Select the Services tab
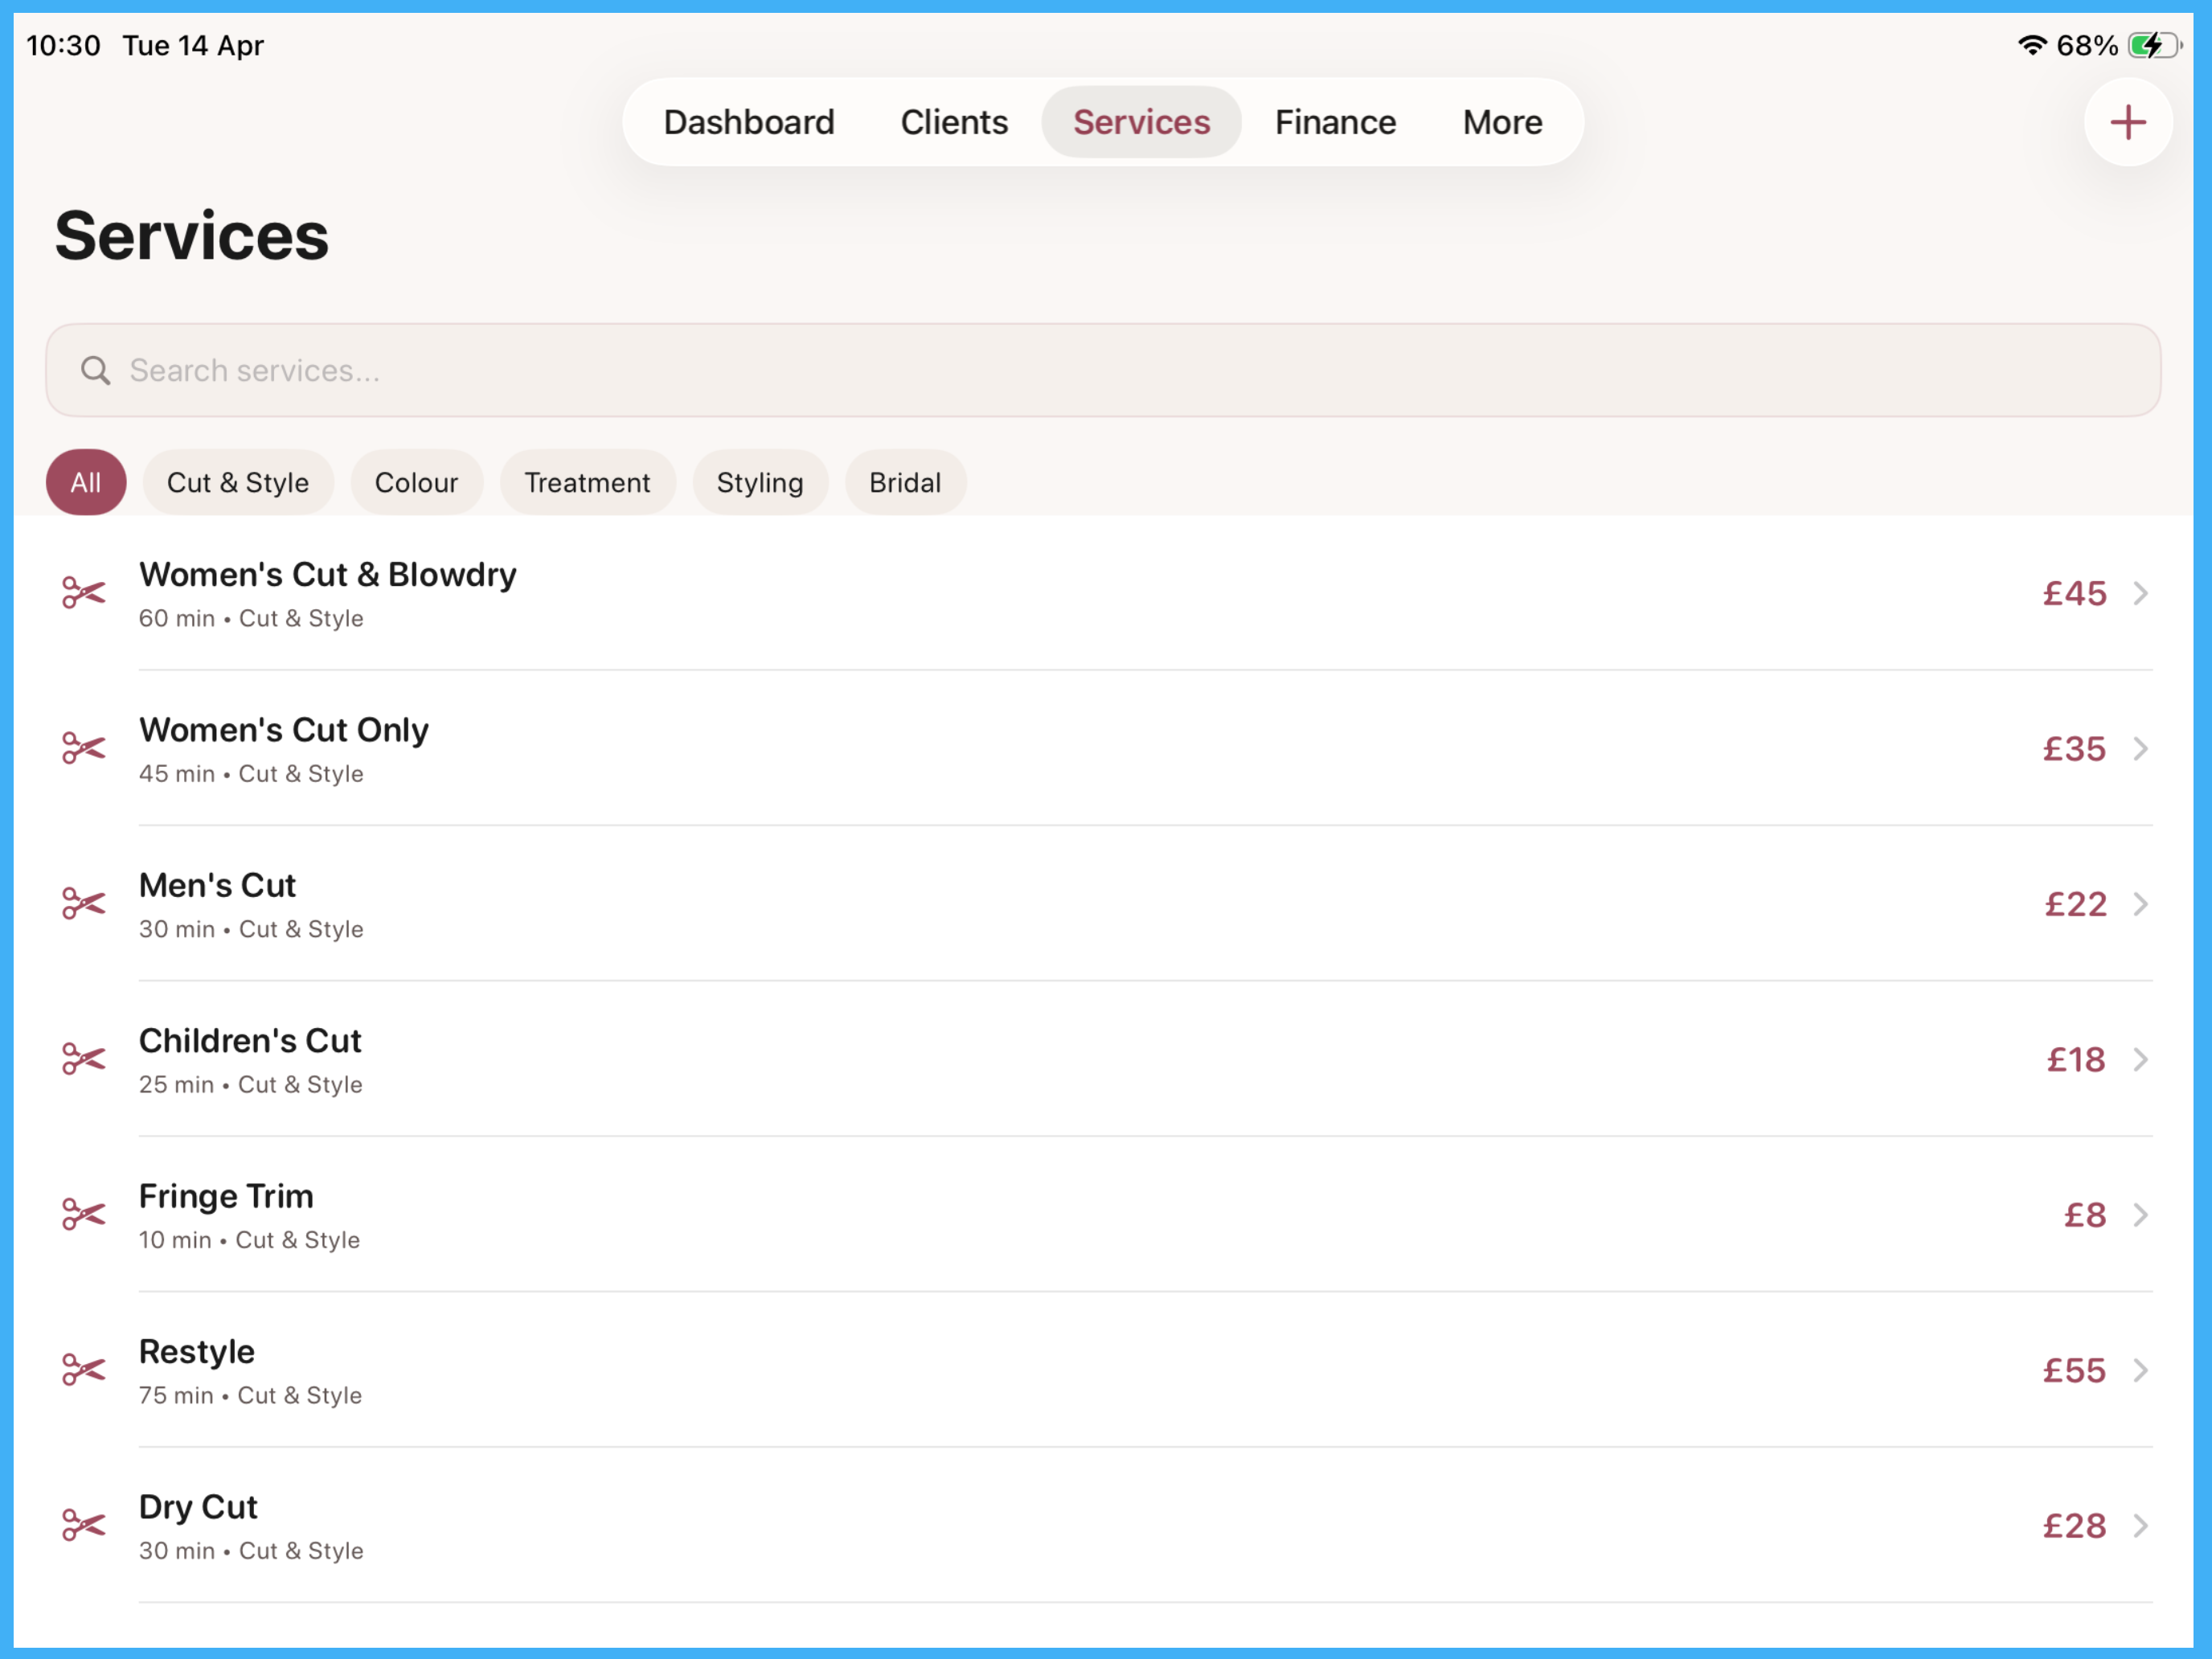Image resolution: width=2212 pixels, height=1659 pixels. pos(1141,122)
